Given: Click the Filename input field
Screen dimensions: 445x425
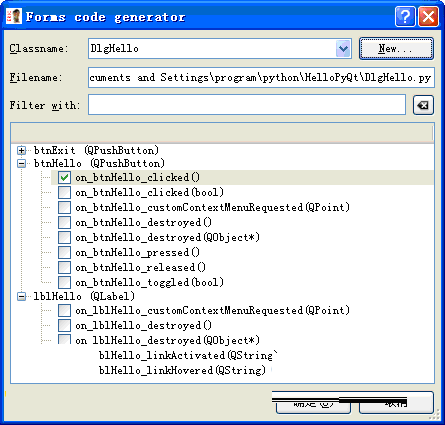Looking at the screenshot, I should pyautogui.click(x=261, y=78).
